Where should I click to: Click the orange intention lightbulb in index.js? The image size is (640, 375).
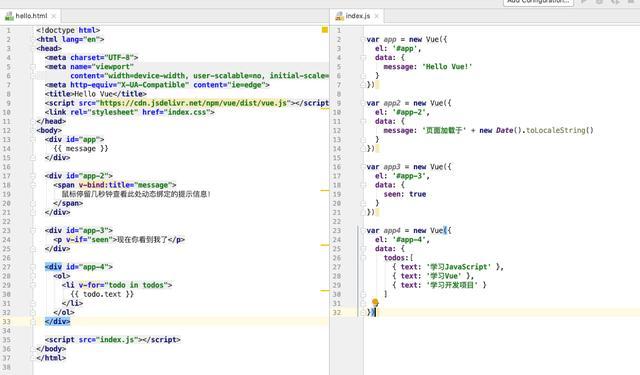pyautogui.click(x=375, y=302)
